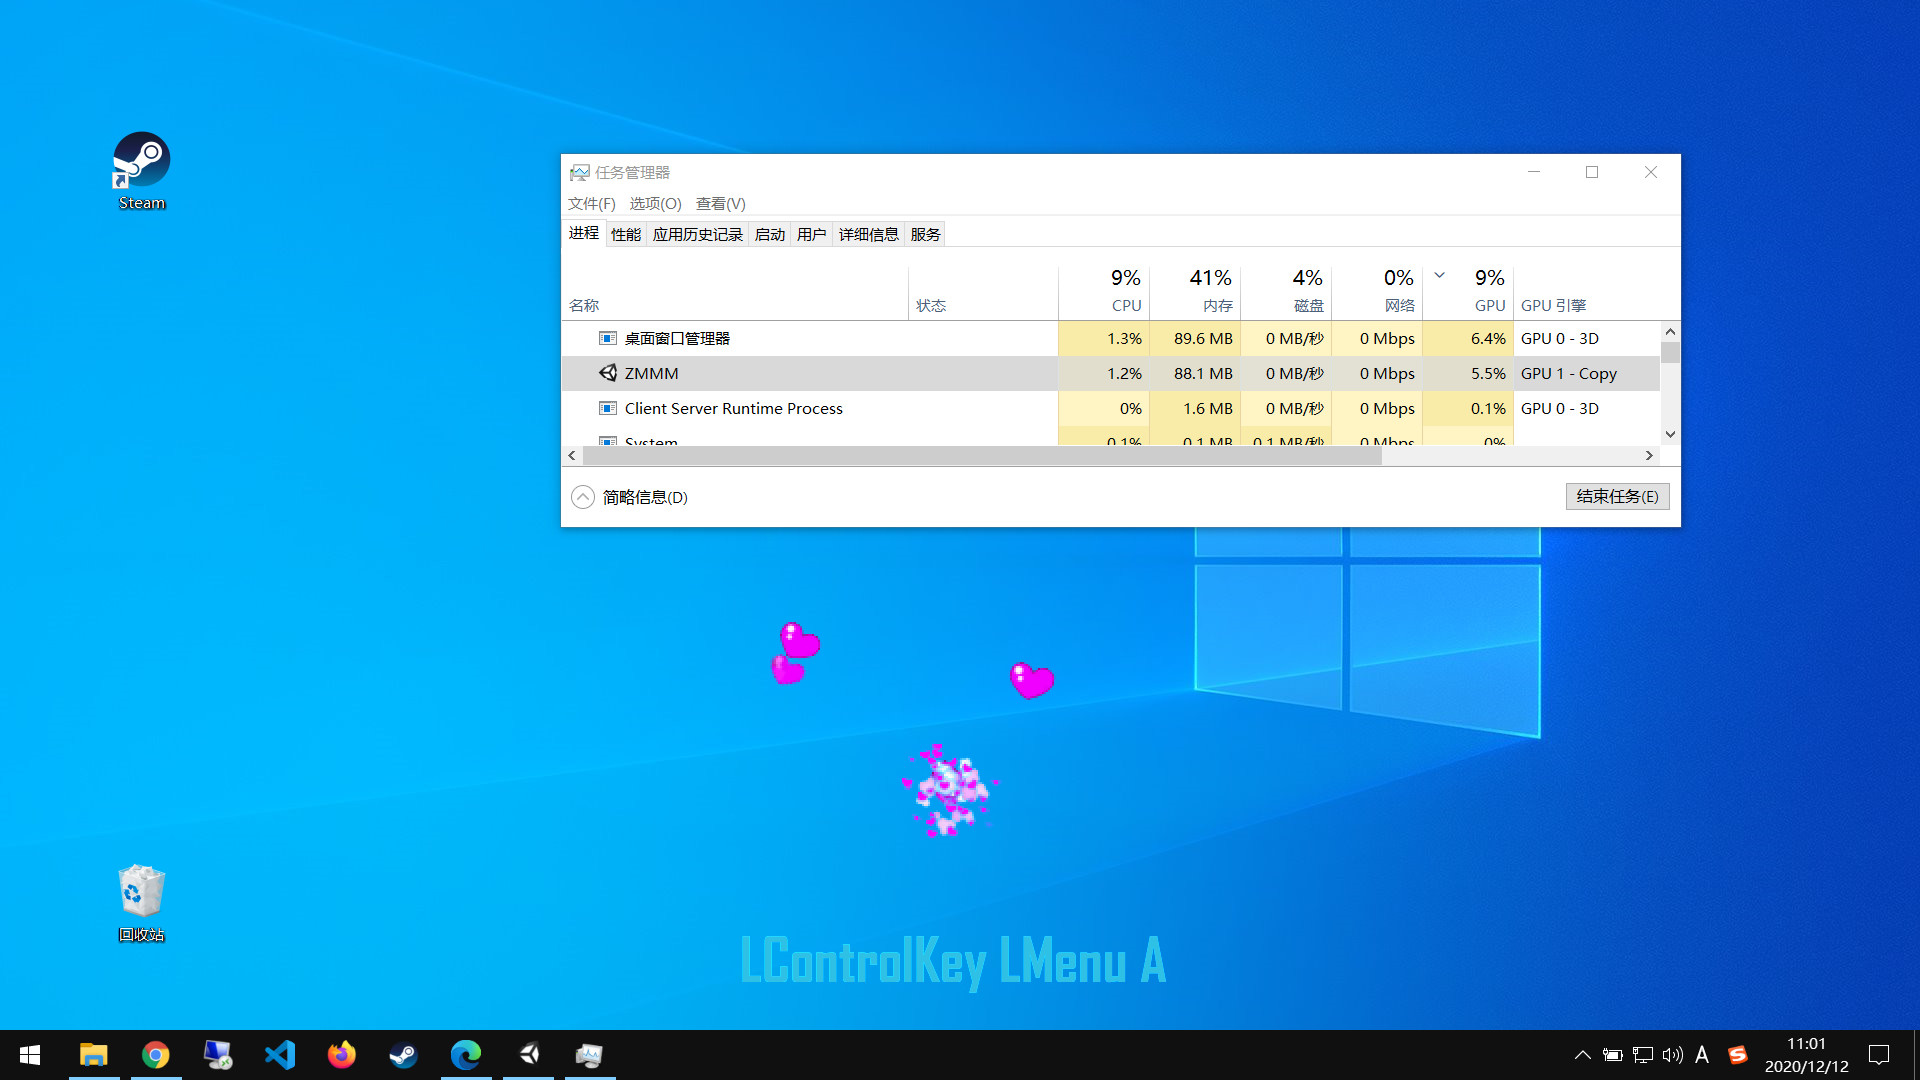Open File Explorer from the taskbar
1920x1080 pixels.
[x=94, y=1054]
